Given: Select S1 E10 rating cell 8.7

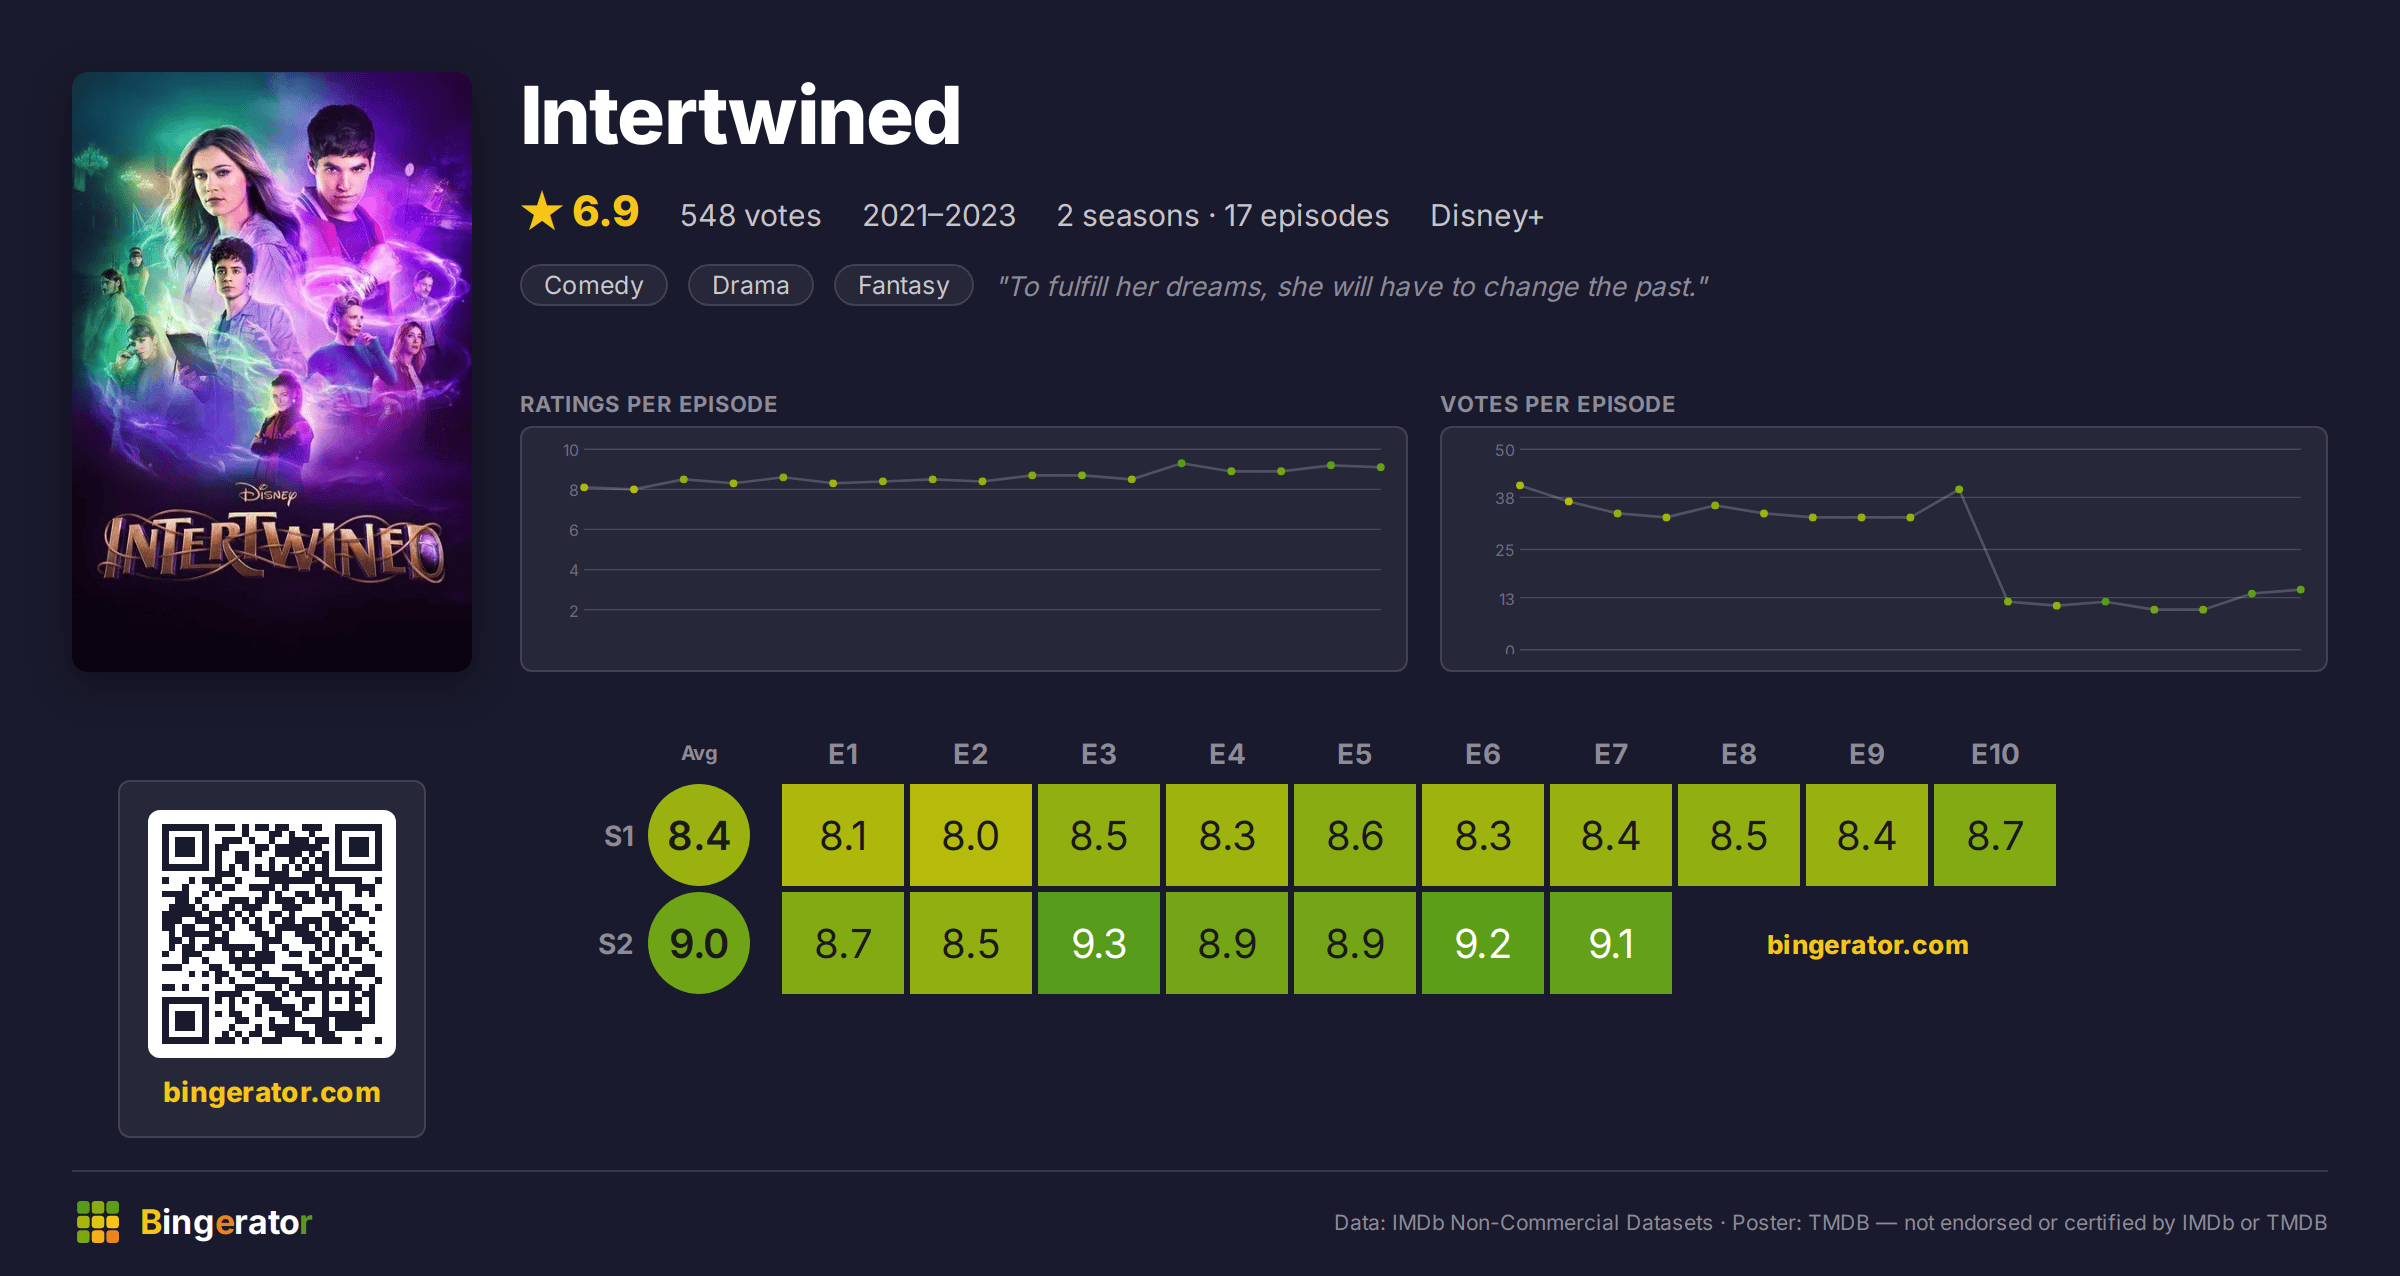Looking at the screenshot, I should (x=1995, y=835).
